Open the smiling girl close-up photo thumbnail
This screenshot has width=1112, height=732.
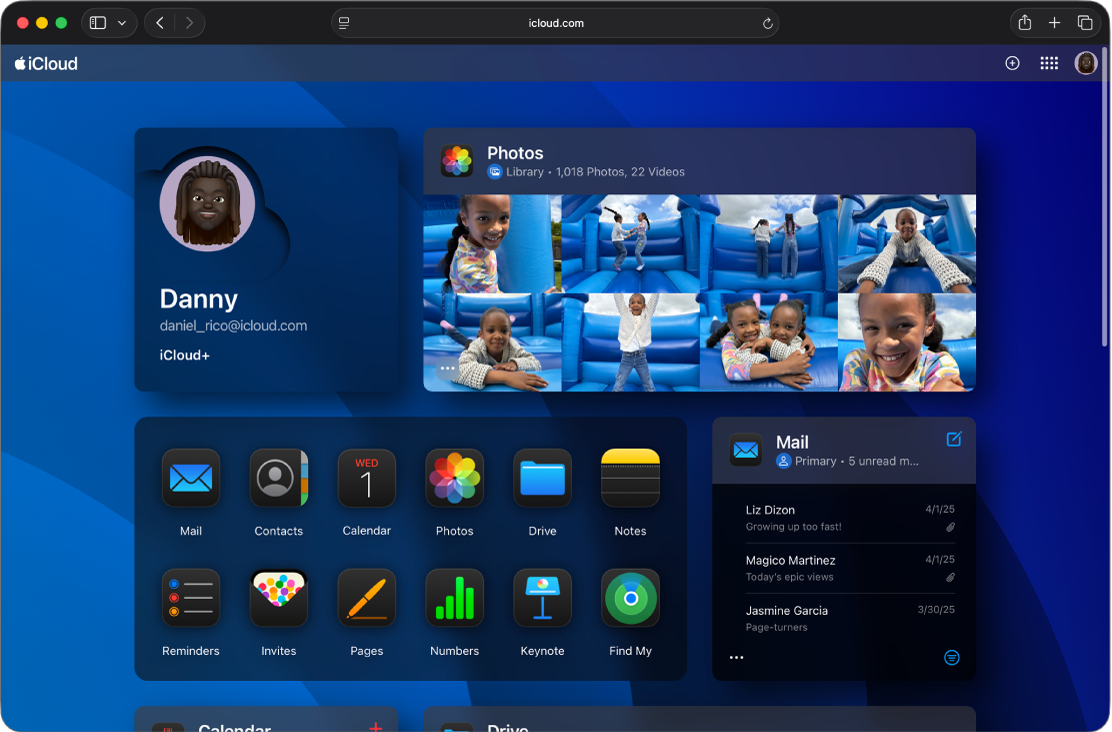pos(907,342)
